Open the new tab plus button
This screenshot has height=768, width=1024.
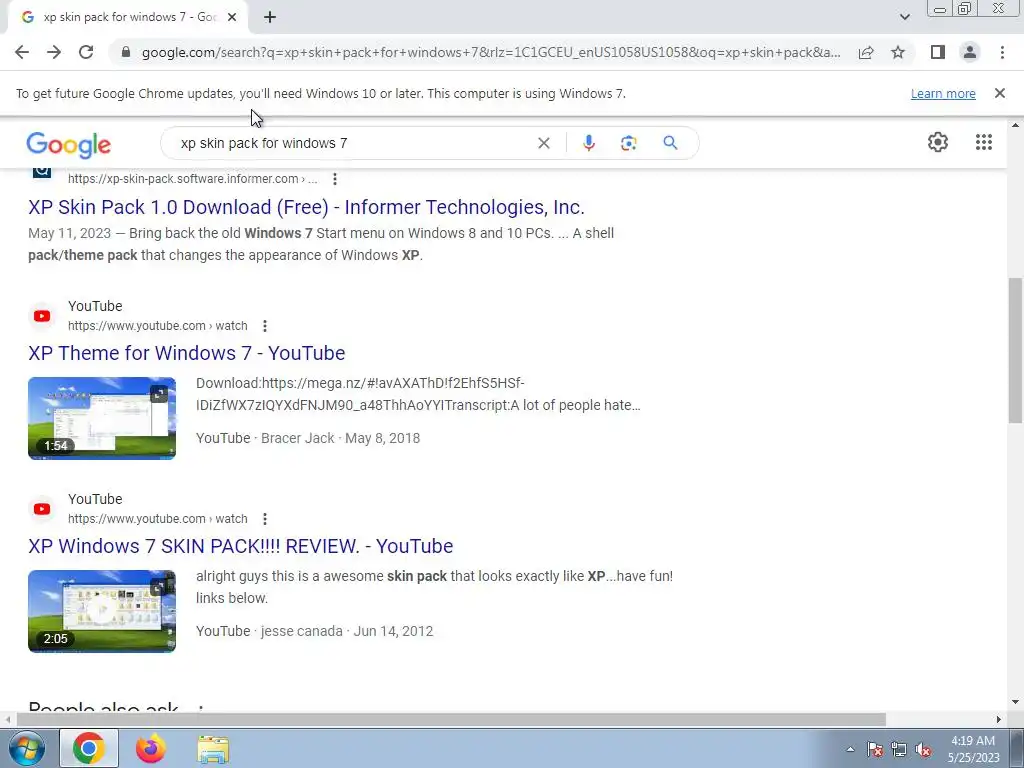[270, 17]
